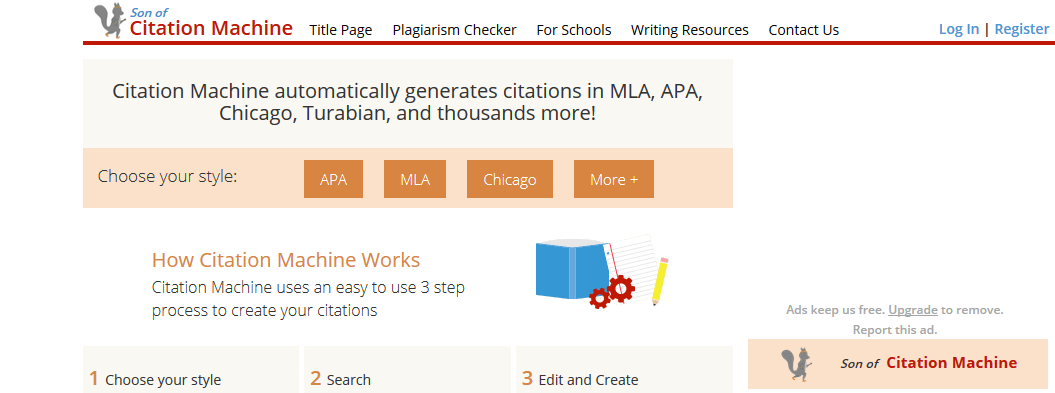
Task: Go to For Schools page
Action: pyautogui.click(x=574, y=30)
